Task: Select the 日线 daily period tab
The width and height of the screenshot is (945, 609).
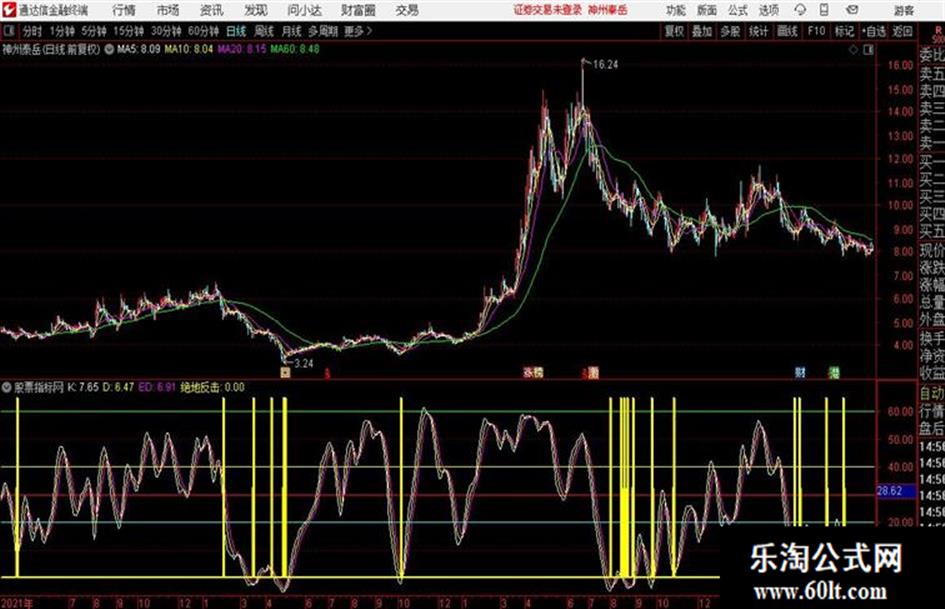Action: click(236, 31)
